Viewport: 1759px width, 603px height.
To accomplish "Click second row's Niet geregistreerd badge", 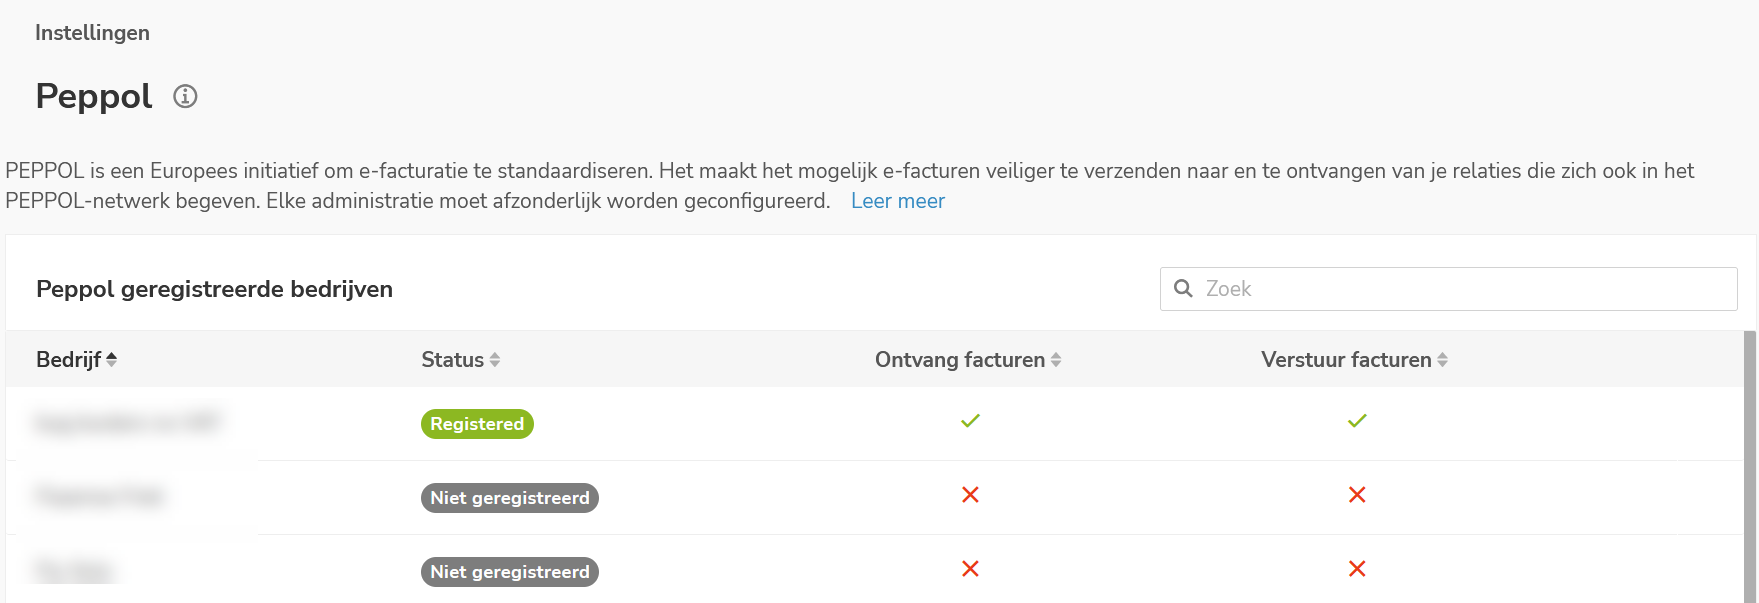I will (509, 498).
